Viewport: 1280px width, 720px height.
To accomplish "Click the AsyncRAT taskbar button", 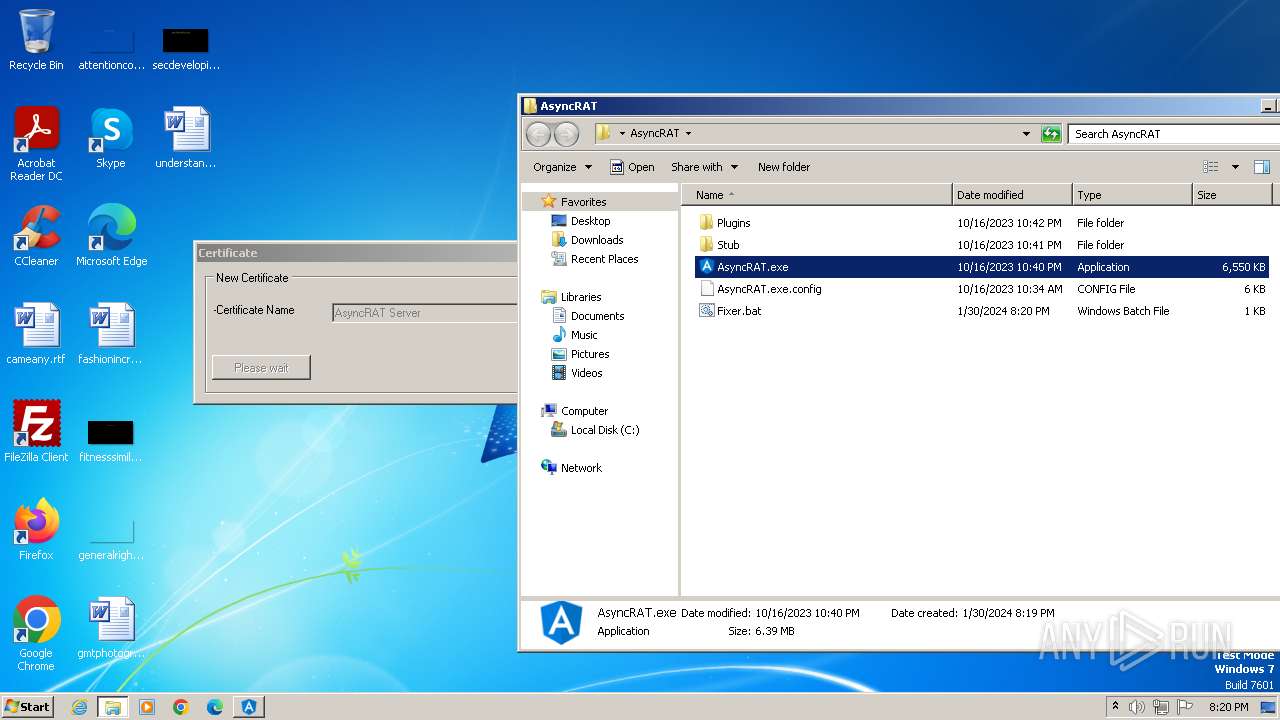I will (249, 707).
